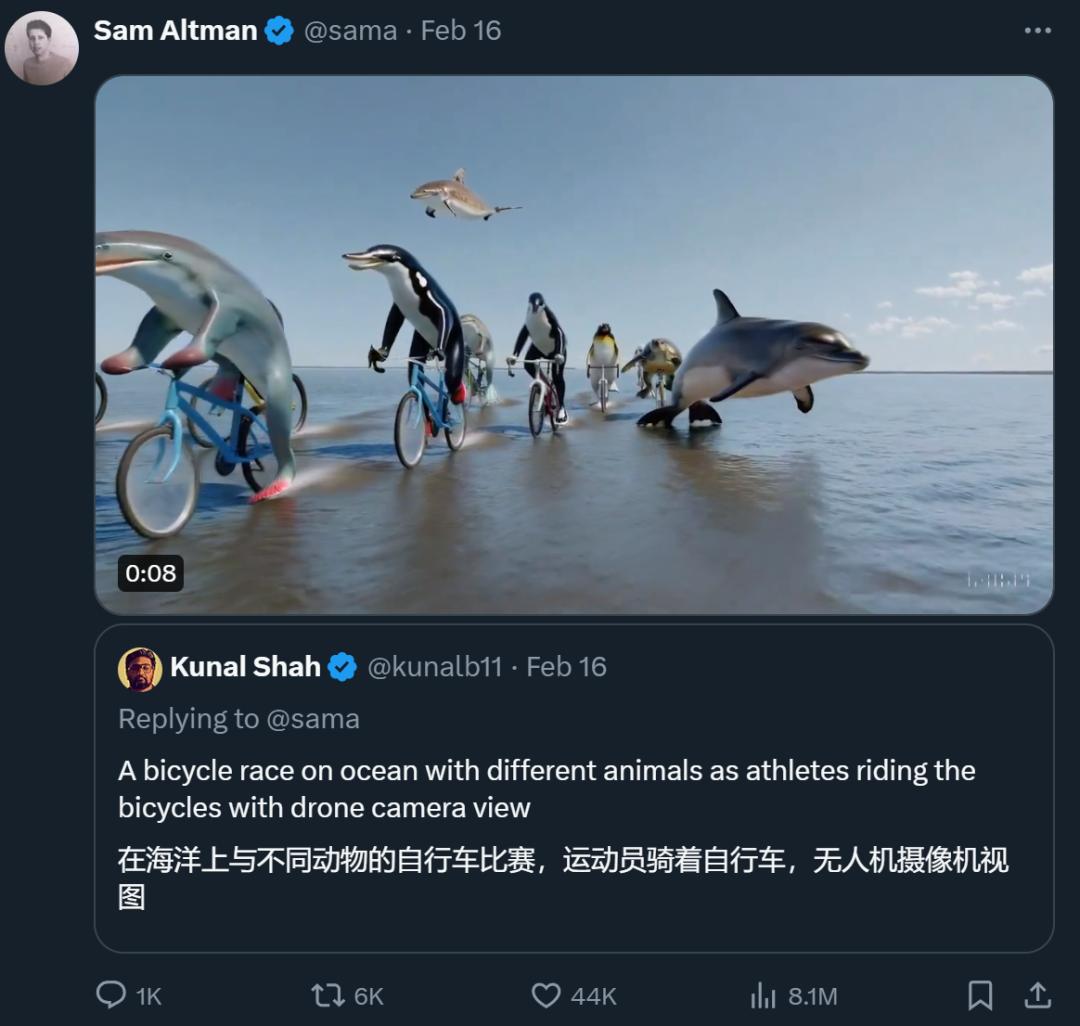The height and width of the screenshot is (1026, 1080).
Task: Open the reply comments icon
Action: tap(111, 995)
